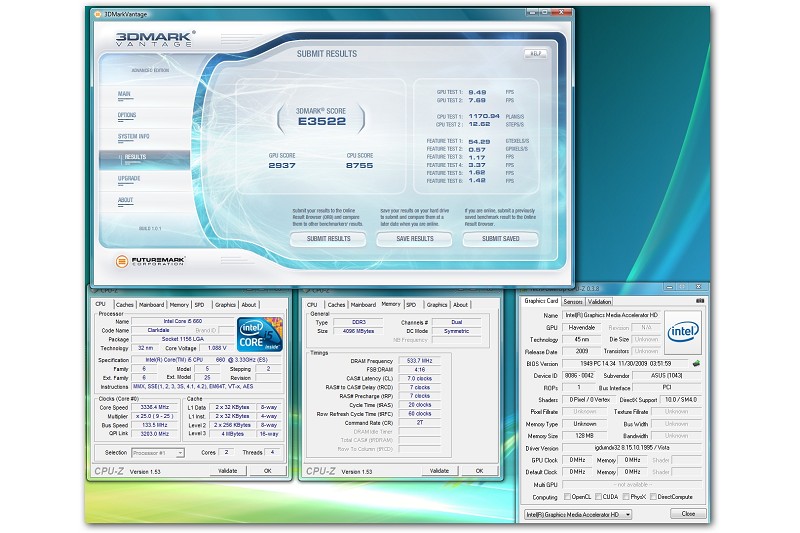Image resolution: width=800 pixels, height=533 pixels.
Task: Click Validate in the left CPU-Z window
Action: click(x=228, y=471)
